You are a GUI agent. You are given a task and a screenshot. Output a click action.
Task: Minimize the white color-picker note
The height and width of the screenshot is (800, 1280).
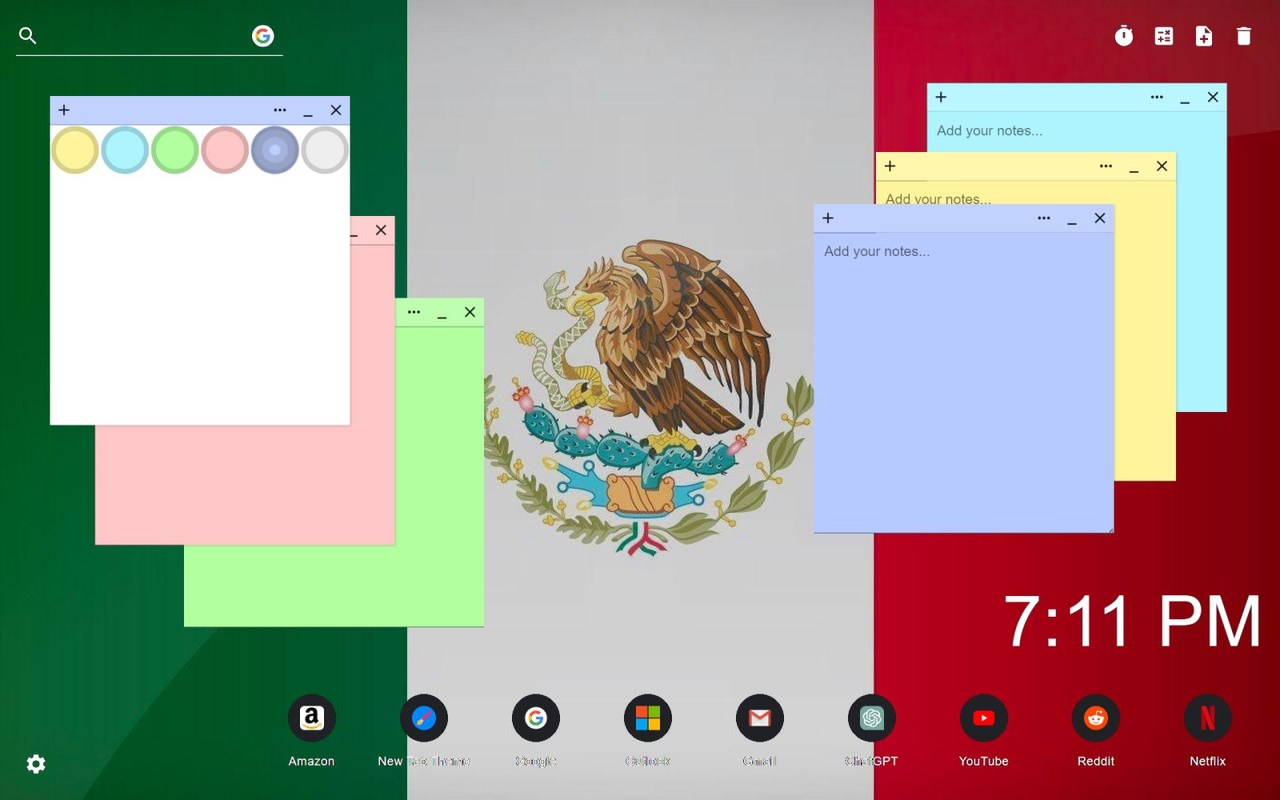coord(308,112)
